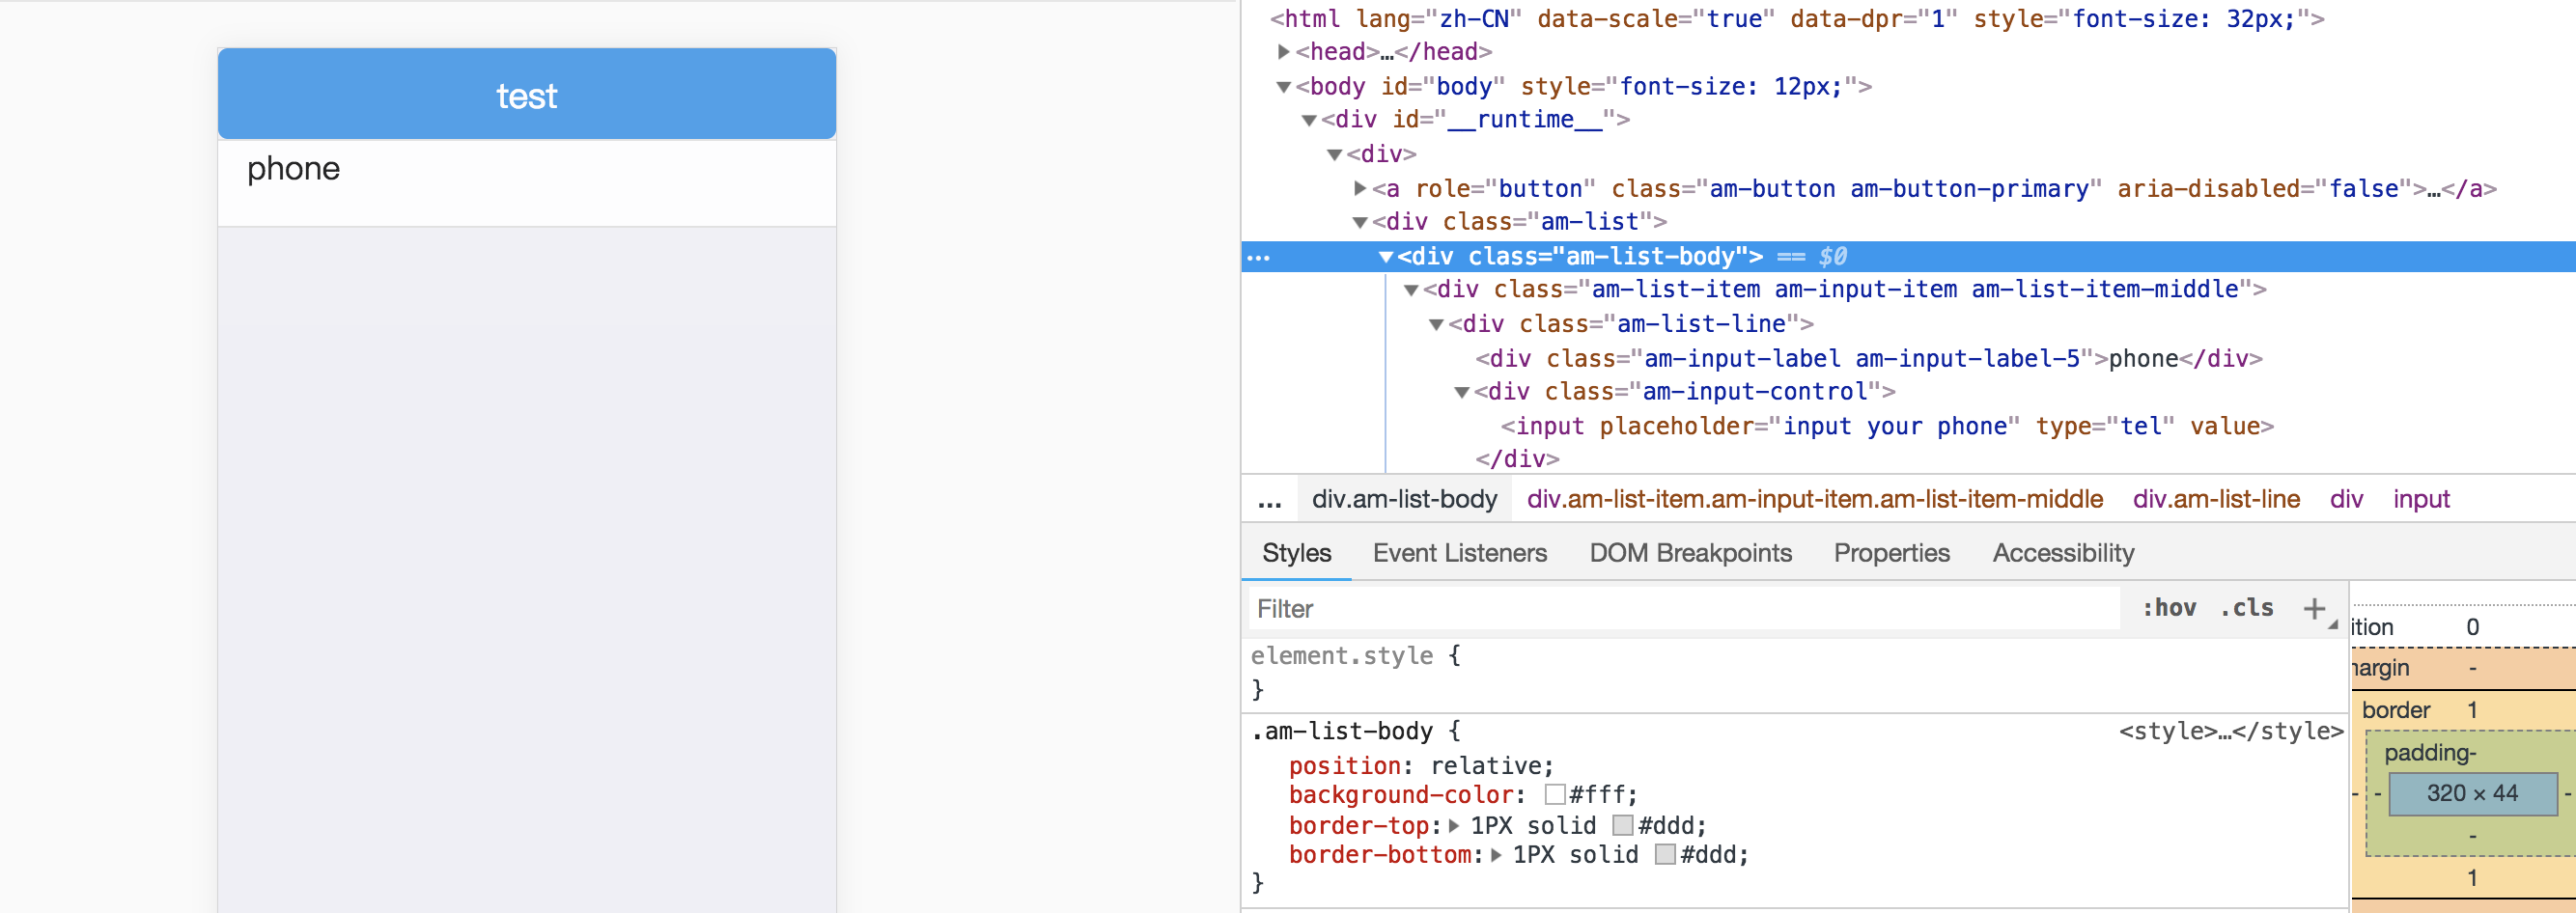This screenshot has width=2576, height=913.
Task: Open the <style> source link
Action: pos(2231,731)
